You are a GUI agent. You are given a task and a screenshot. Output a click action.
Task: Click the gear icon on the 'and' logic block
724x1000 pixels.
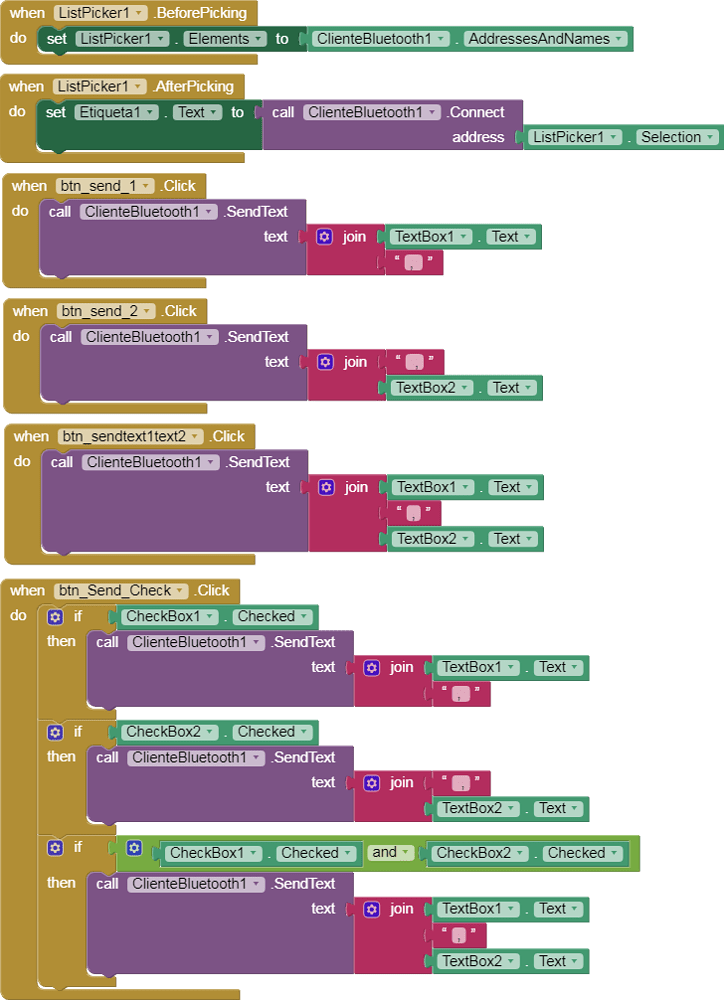pos(134,849)
